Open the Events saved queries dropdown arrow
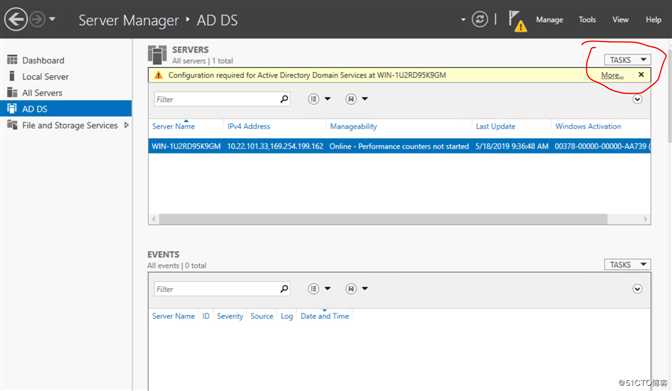 [x=365, y=289]
